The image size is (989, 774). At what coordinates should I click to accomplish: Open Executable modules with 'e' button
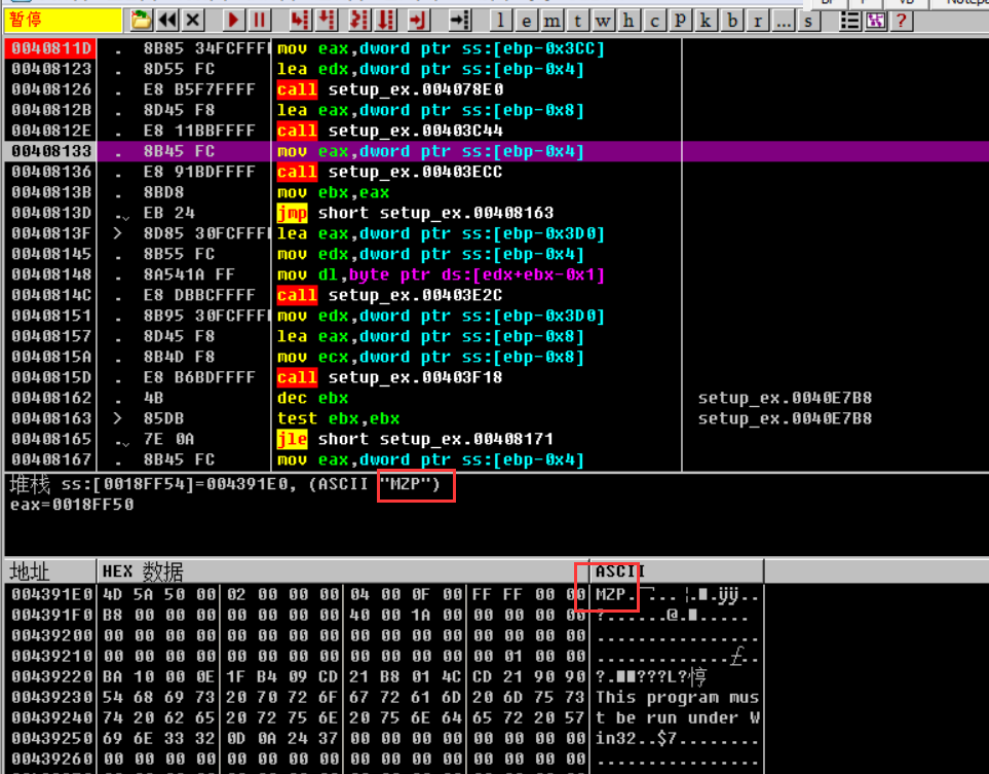coord(526,21)
